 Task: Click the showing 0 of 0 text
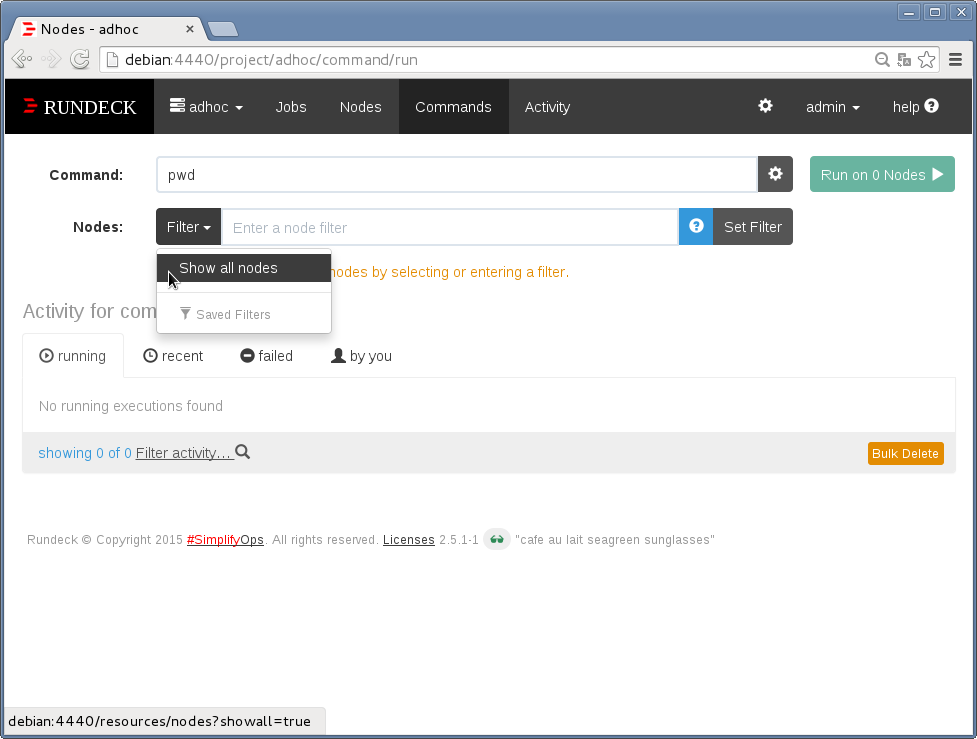(x=85, y=453)
